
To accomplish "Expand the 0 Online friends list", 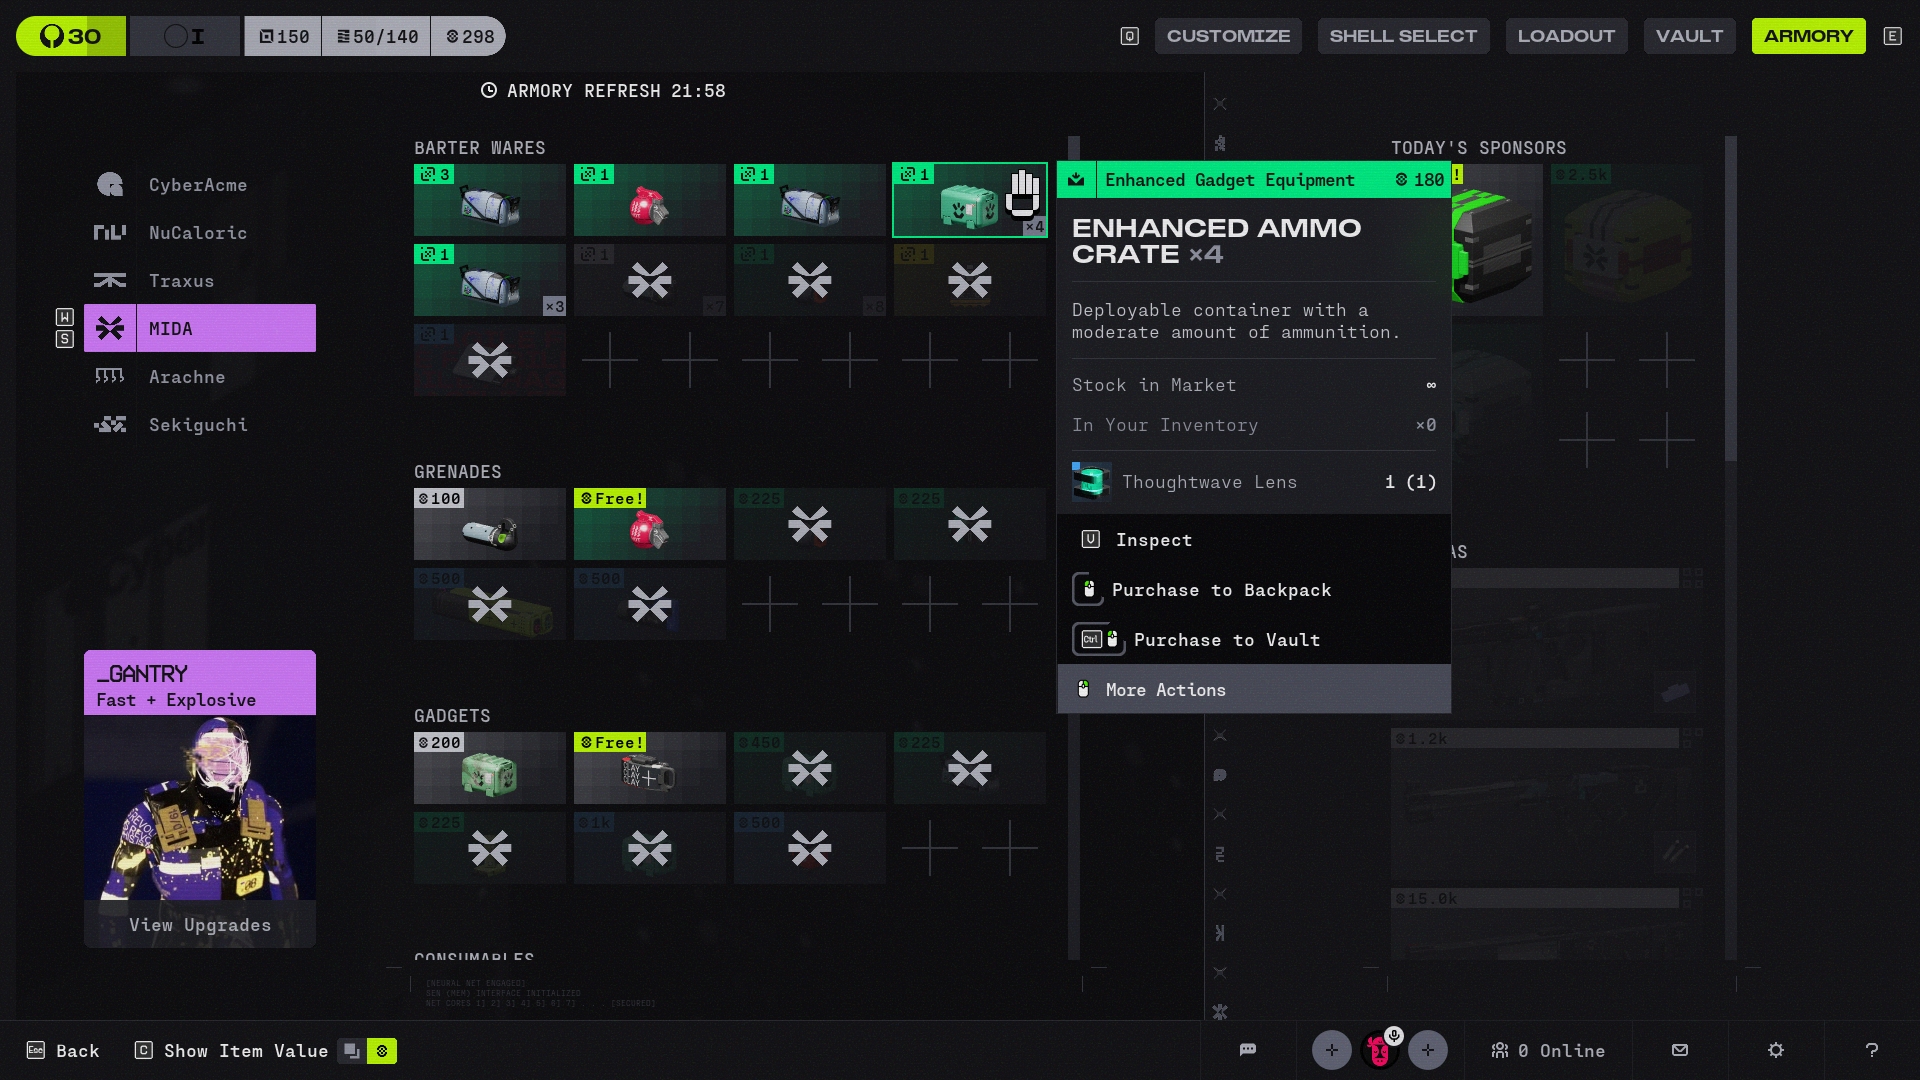I will coord(1548,1051).
